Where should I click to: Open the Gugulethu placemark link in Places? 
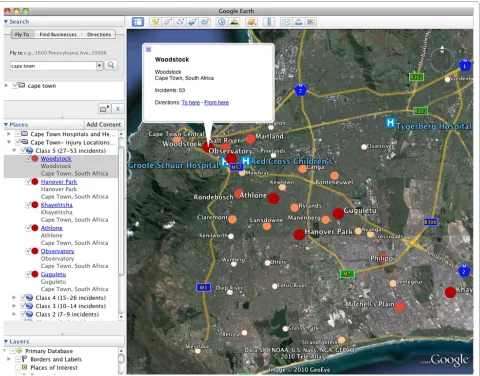(x=53, y=274)
